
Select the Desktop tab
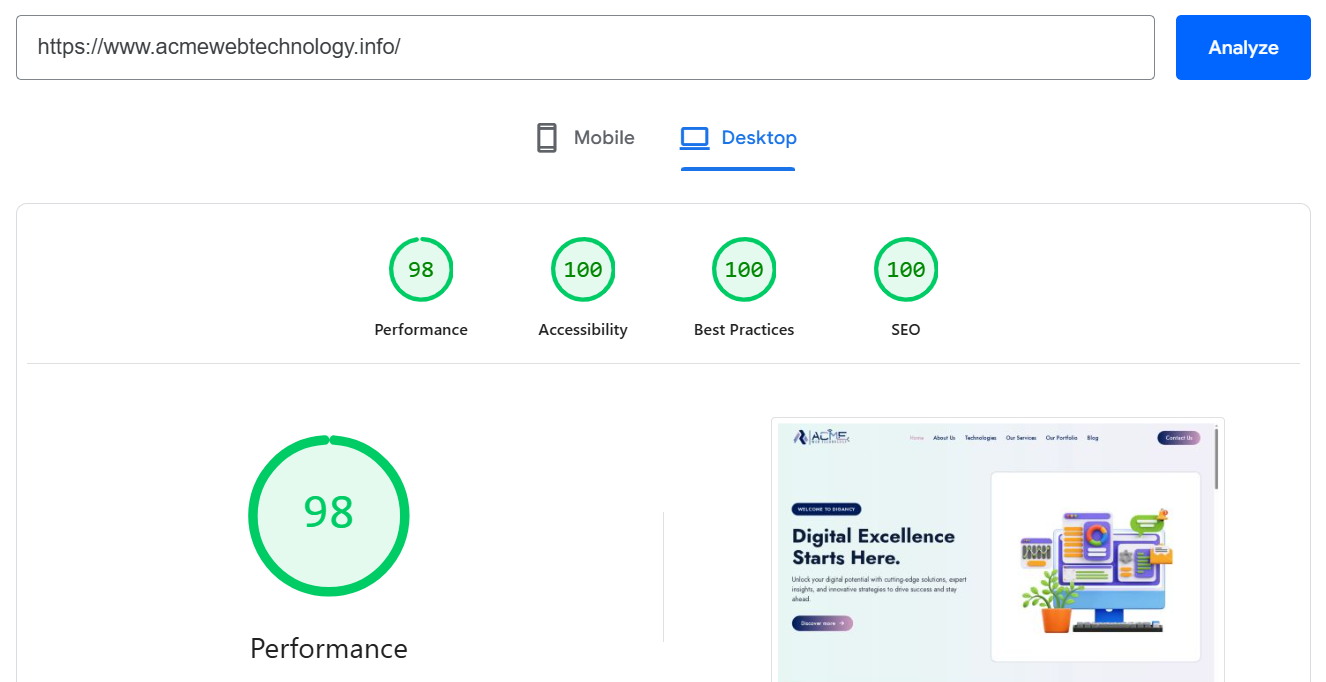pyautogui.click(x=738, y=137)
